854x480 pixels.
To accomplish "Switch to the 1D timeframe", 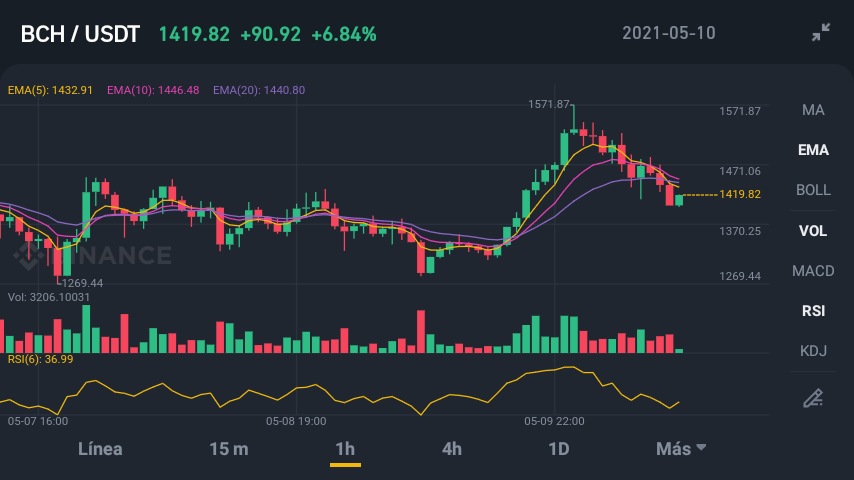I will click(x=559, y=449).
